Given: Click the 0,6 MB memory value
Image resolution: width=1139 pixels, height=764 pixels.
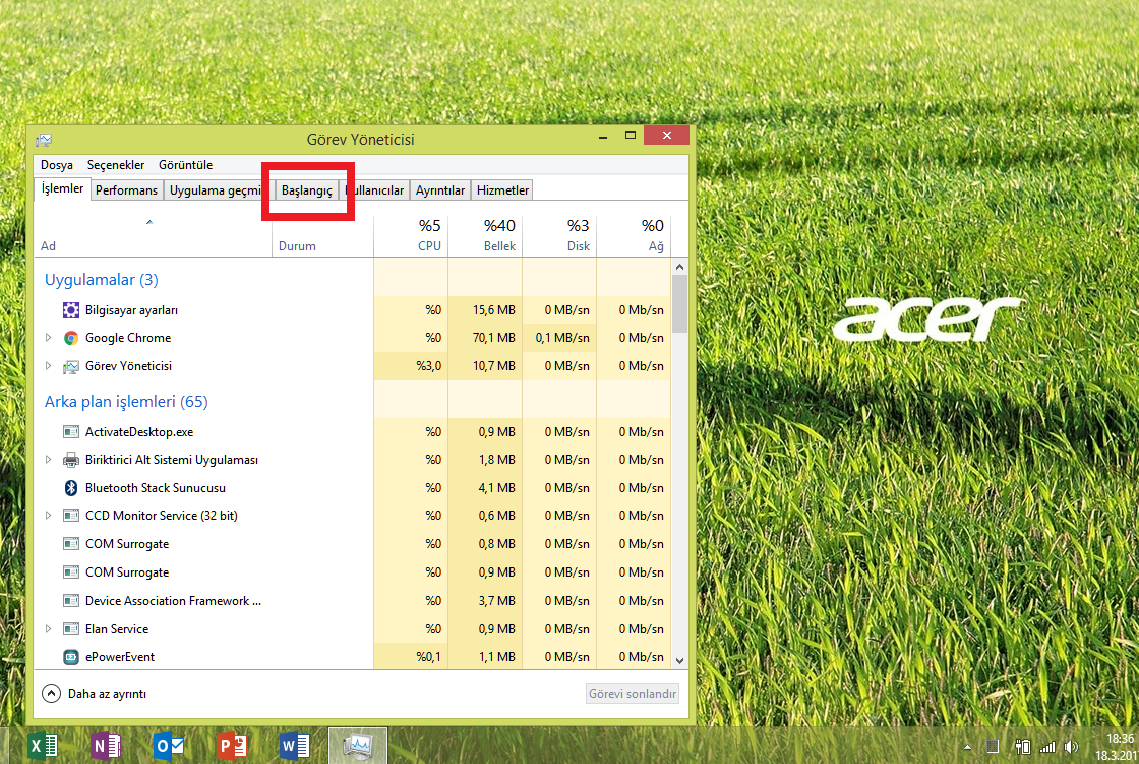Looking at the screenshot, I should click(497, 516).
